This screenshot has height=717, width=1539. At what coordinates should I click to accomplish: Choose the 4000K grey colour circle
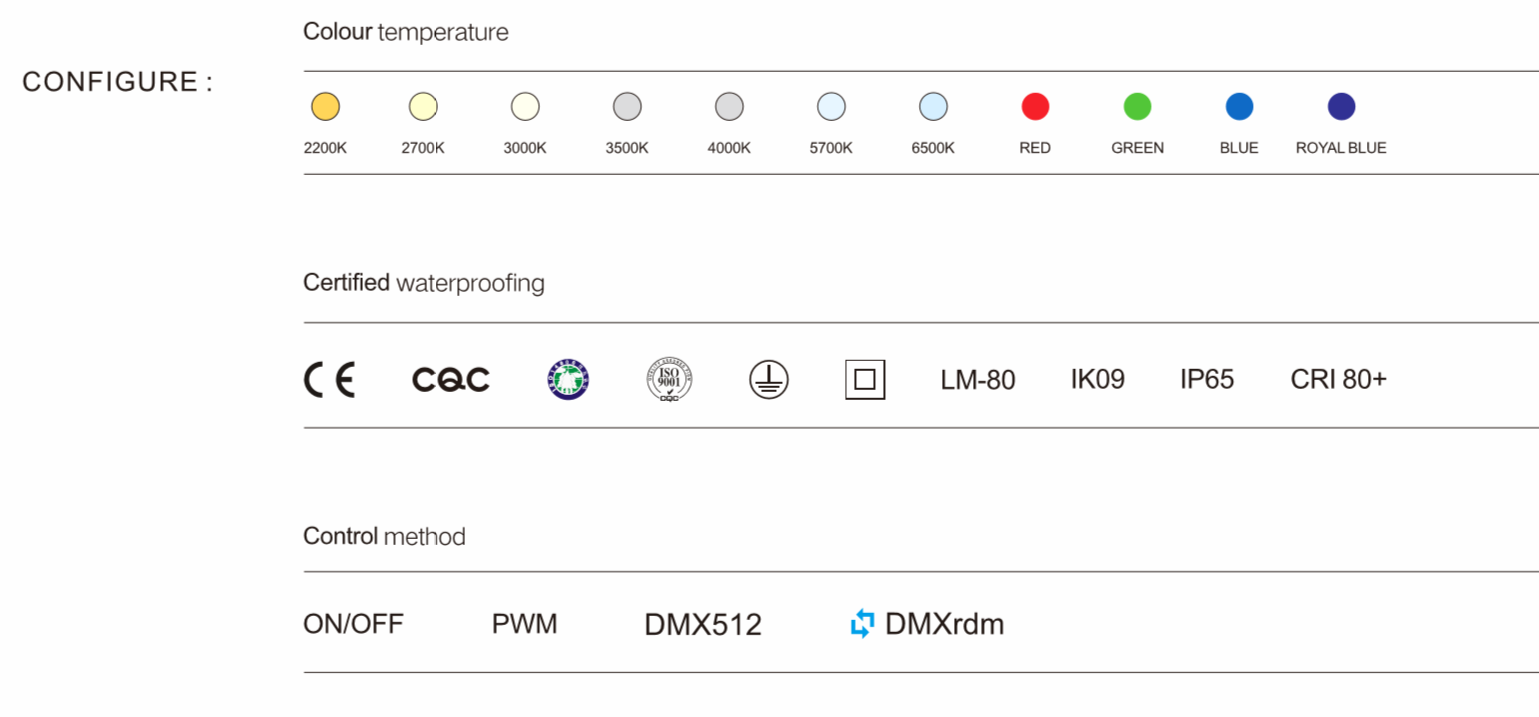click(x=729, y=106)
